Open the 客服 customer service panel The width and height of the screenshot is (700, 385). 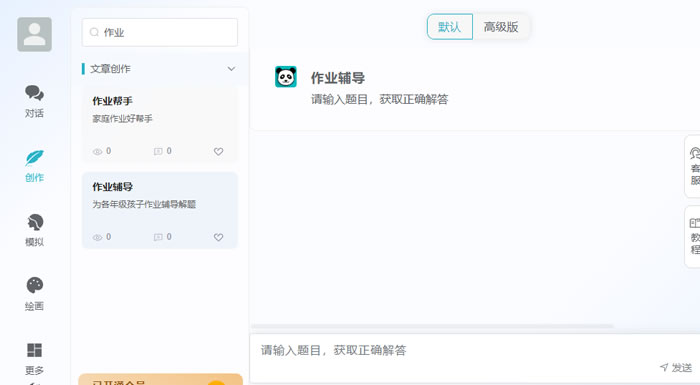tap(692, 167)
